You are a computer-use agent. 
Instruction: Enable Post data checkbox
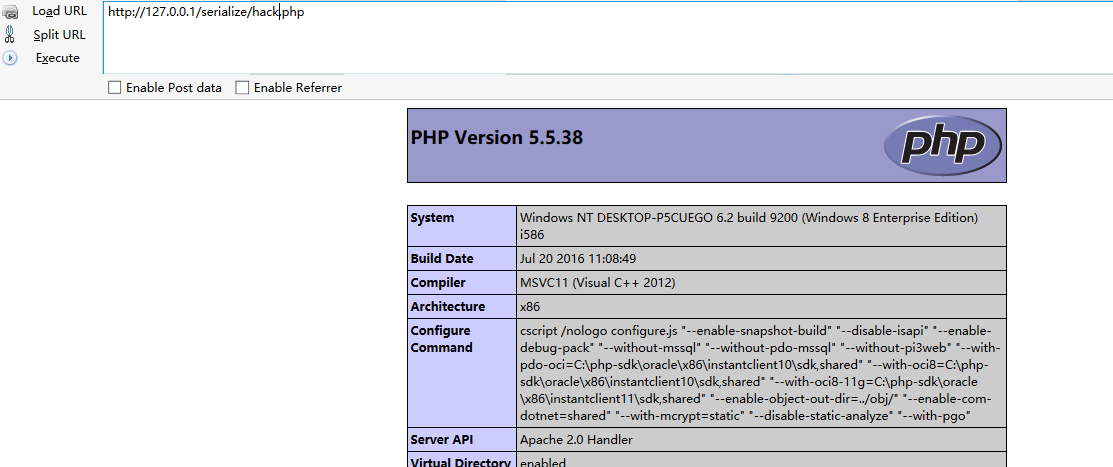tap(114, 88)
